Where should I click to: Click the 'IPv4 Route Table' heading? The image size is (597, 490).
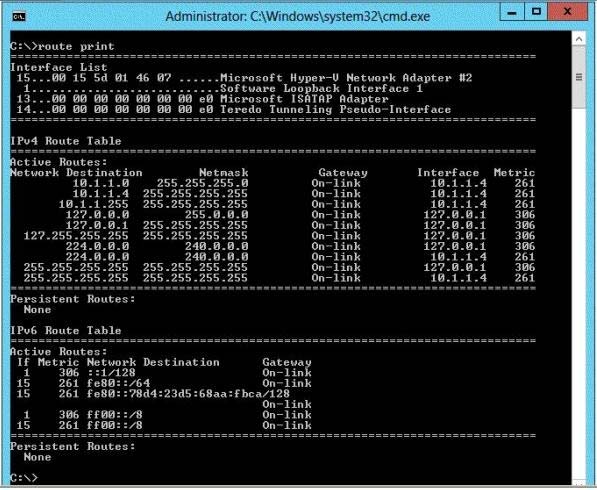point(65,141)
